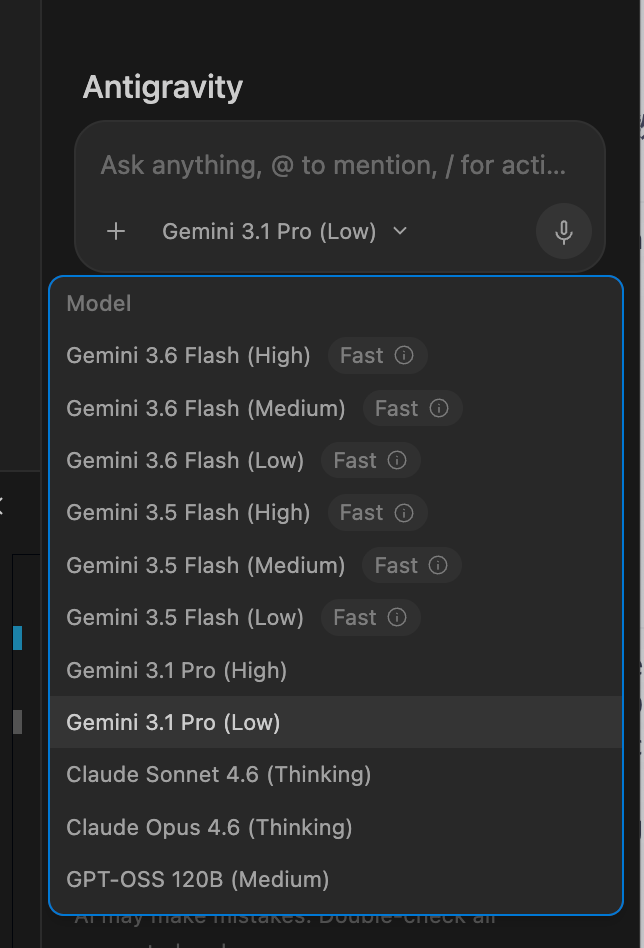Click info icon beside Gemini 3.5 Flash (Low)
Screen dimensions: 644x948
click(397, 617)
